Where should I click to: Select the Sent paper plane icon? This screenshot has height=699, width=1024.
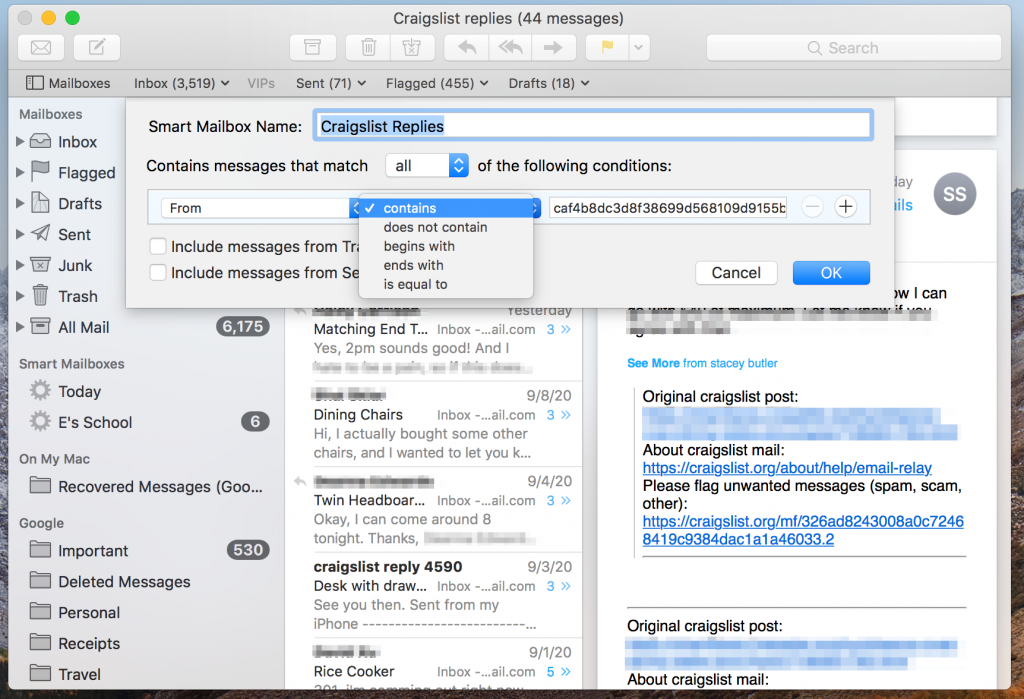40,233
